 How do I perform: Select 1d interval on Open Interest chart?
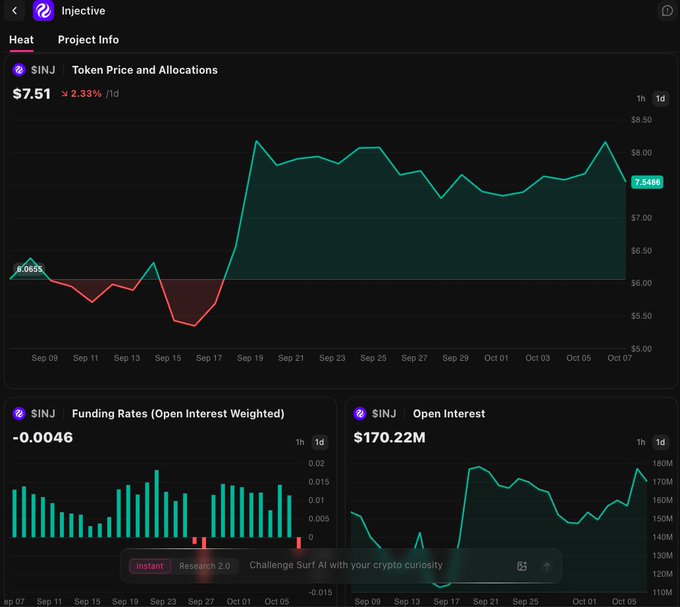point(660,442)
